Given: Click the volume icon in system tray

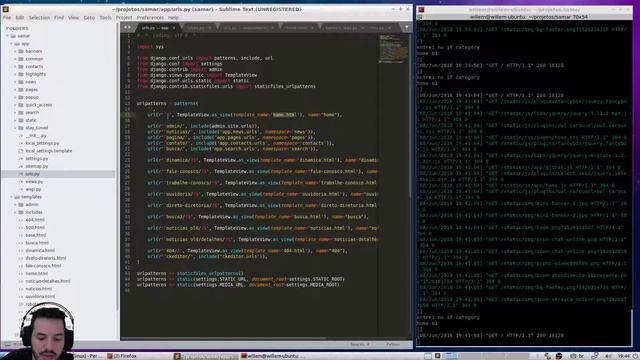Looking at the screenshot, I should point(608,356).
